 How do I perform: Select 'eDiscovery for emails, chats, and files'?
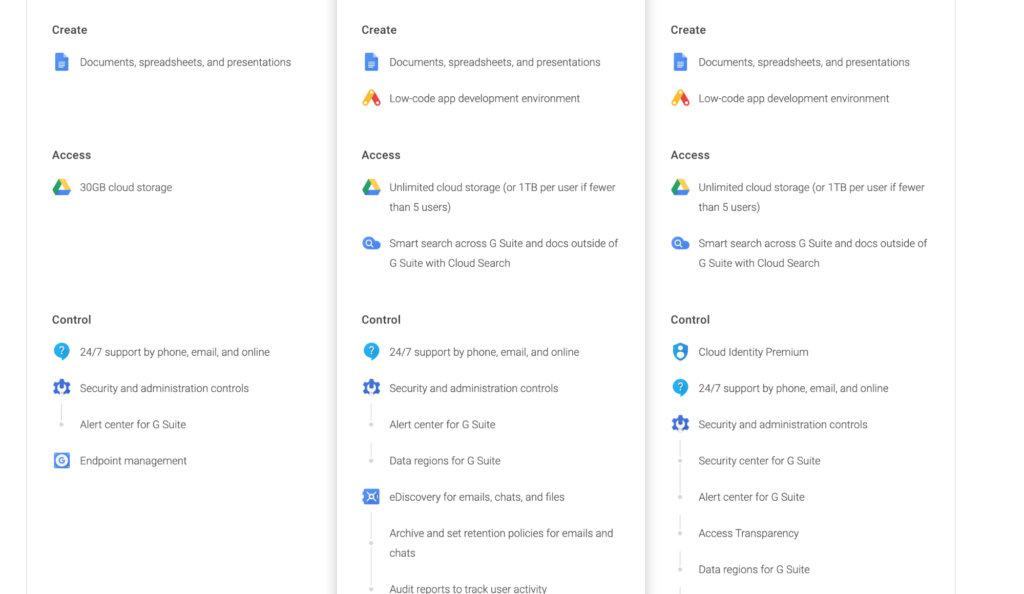(x=477, y=497)
